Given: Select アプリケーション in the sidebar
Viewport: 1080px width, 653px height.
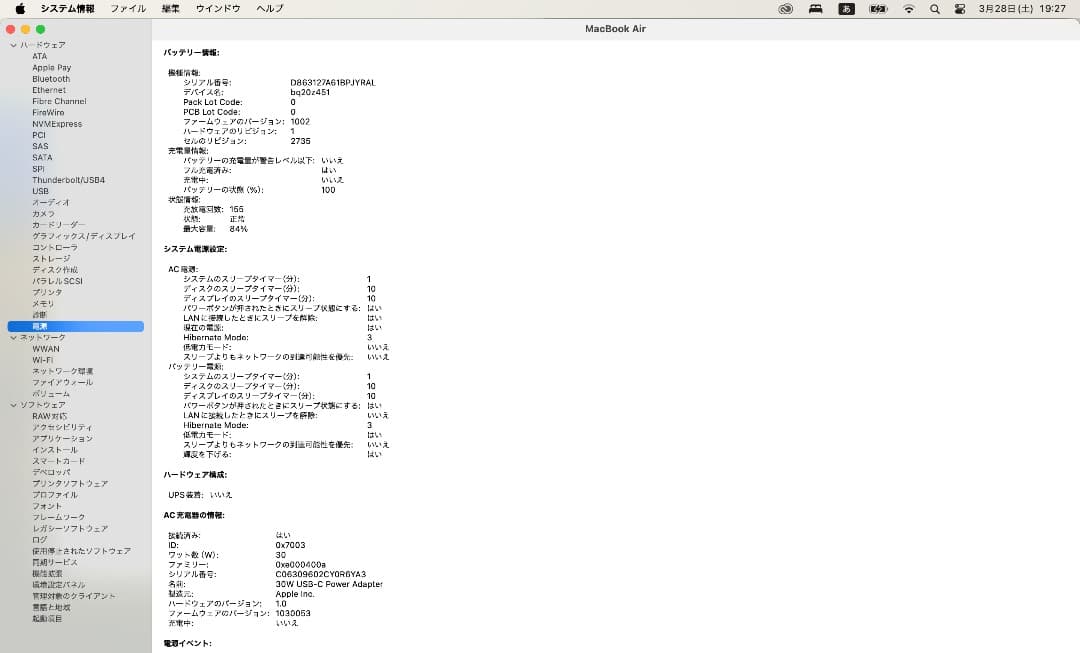Looking at the screenshot, I should tap(62, 439).
